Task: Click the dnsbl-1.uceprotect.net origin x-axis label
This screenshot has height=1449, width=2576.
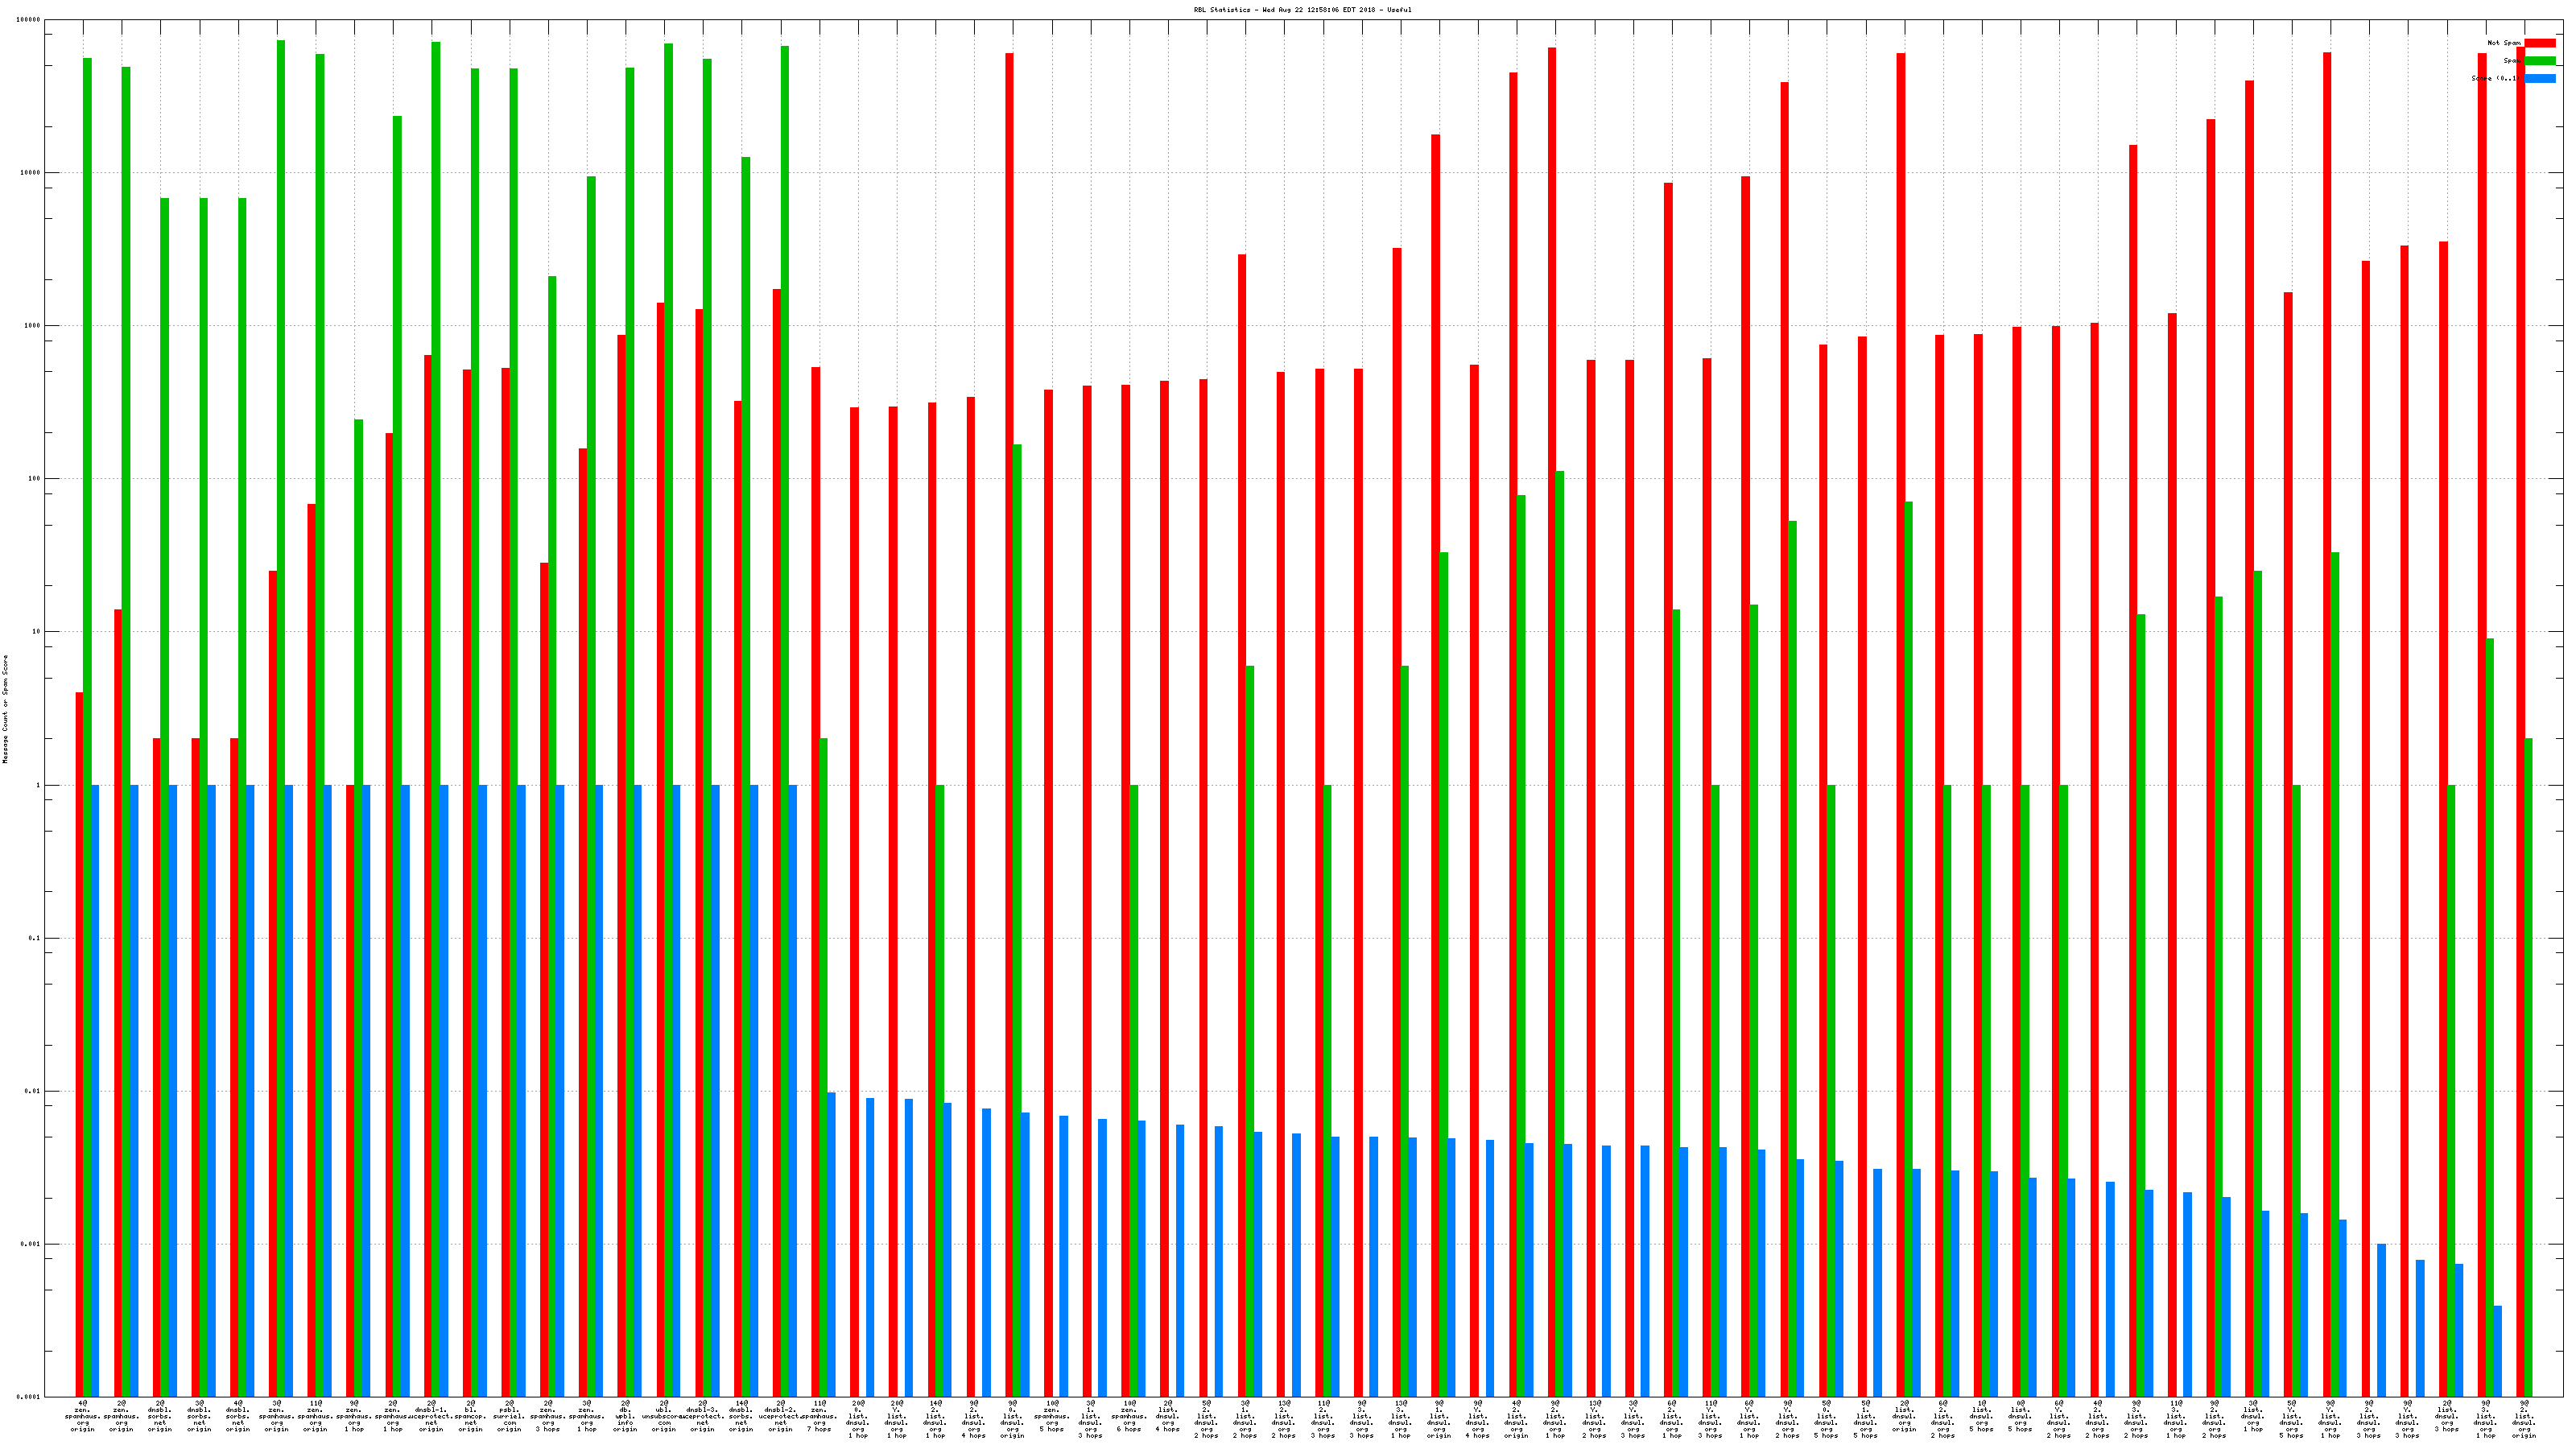Action: (431, 1416)
